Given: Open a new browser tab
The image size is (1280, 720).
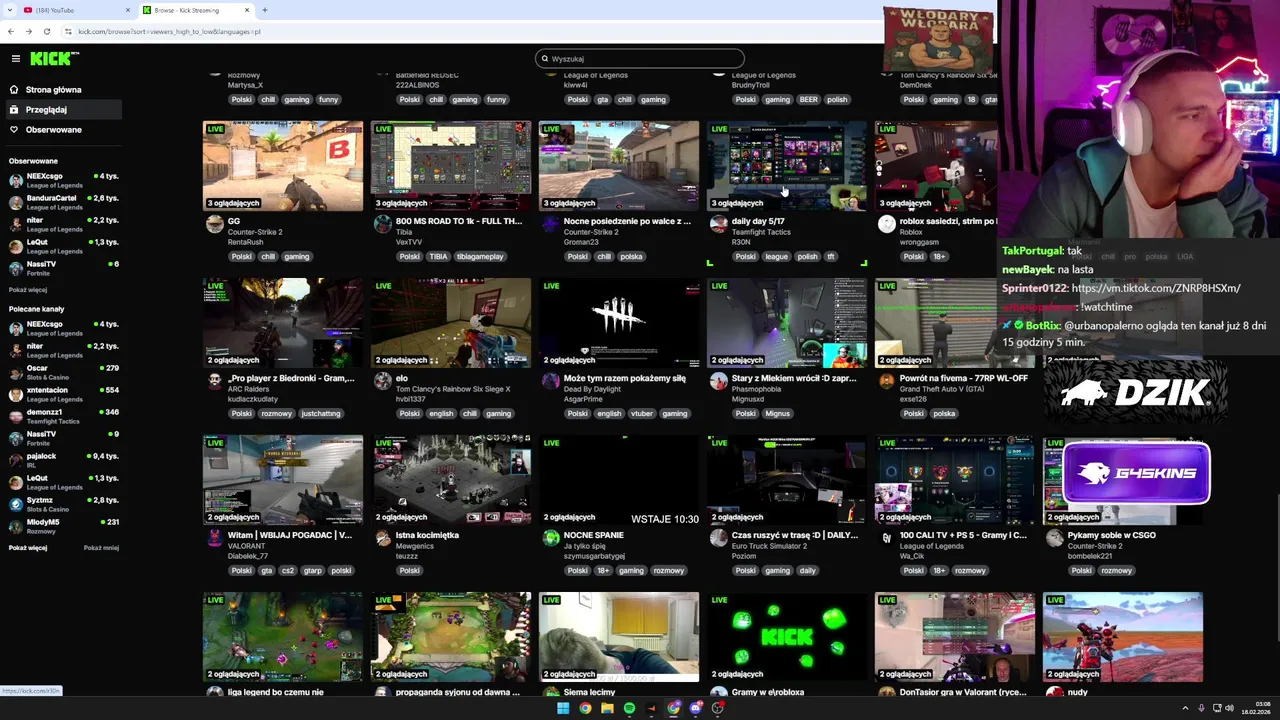Looking at the screenshot, I should pyautogui.click(x=264, y=10).
